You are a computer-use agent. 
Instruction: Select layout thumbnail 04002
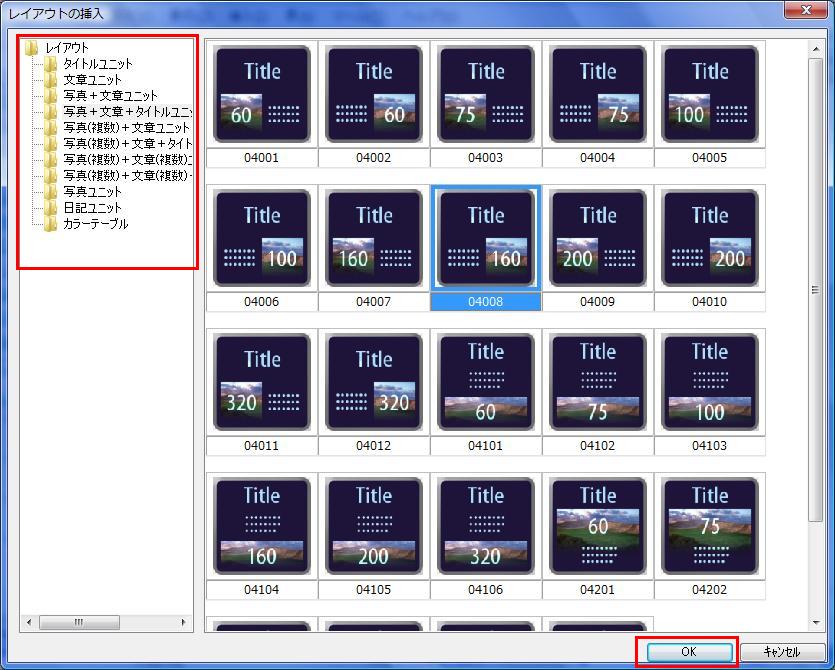pyautogui.click(x=374, y=94)
